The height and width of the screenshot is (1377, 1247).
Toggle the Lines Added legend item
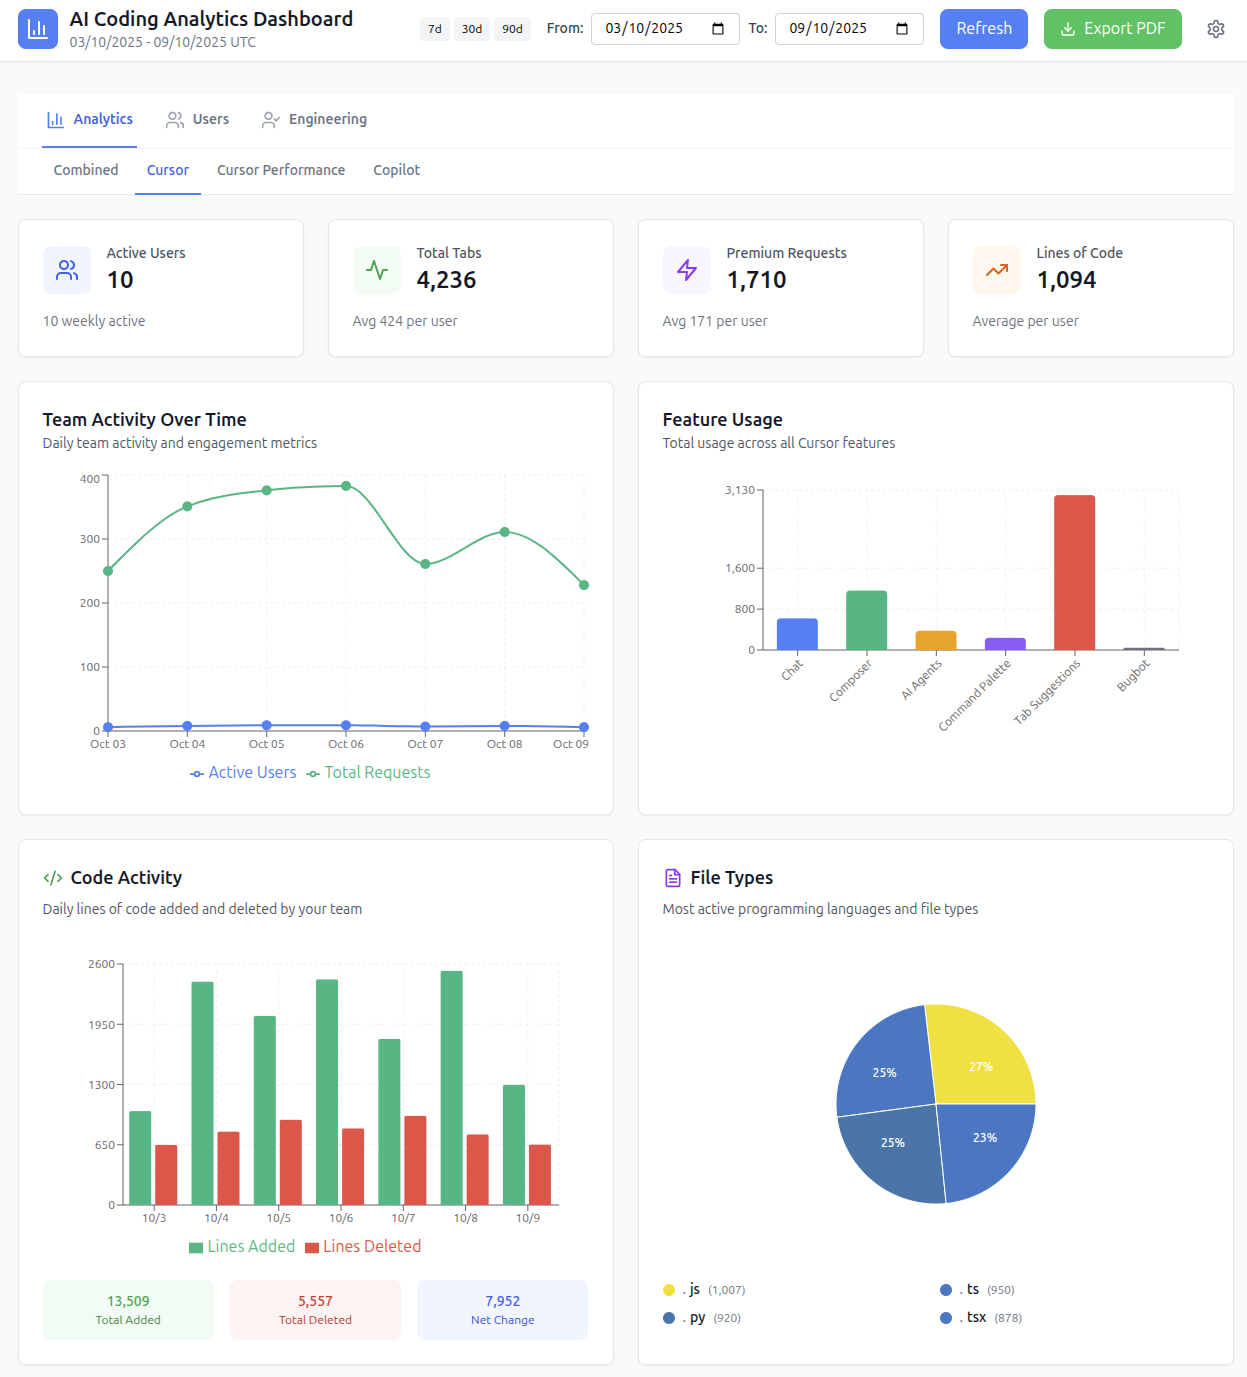242,1247
